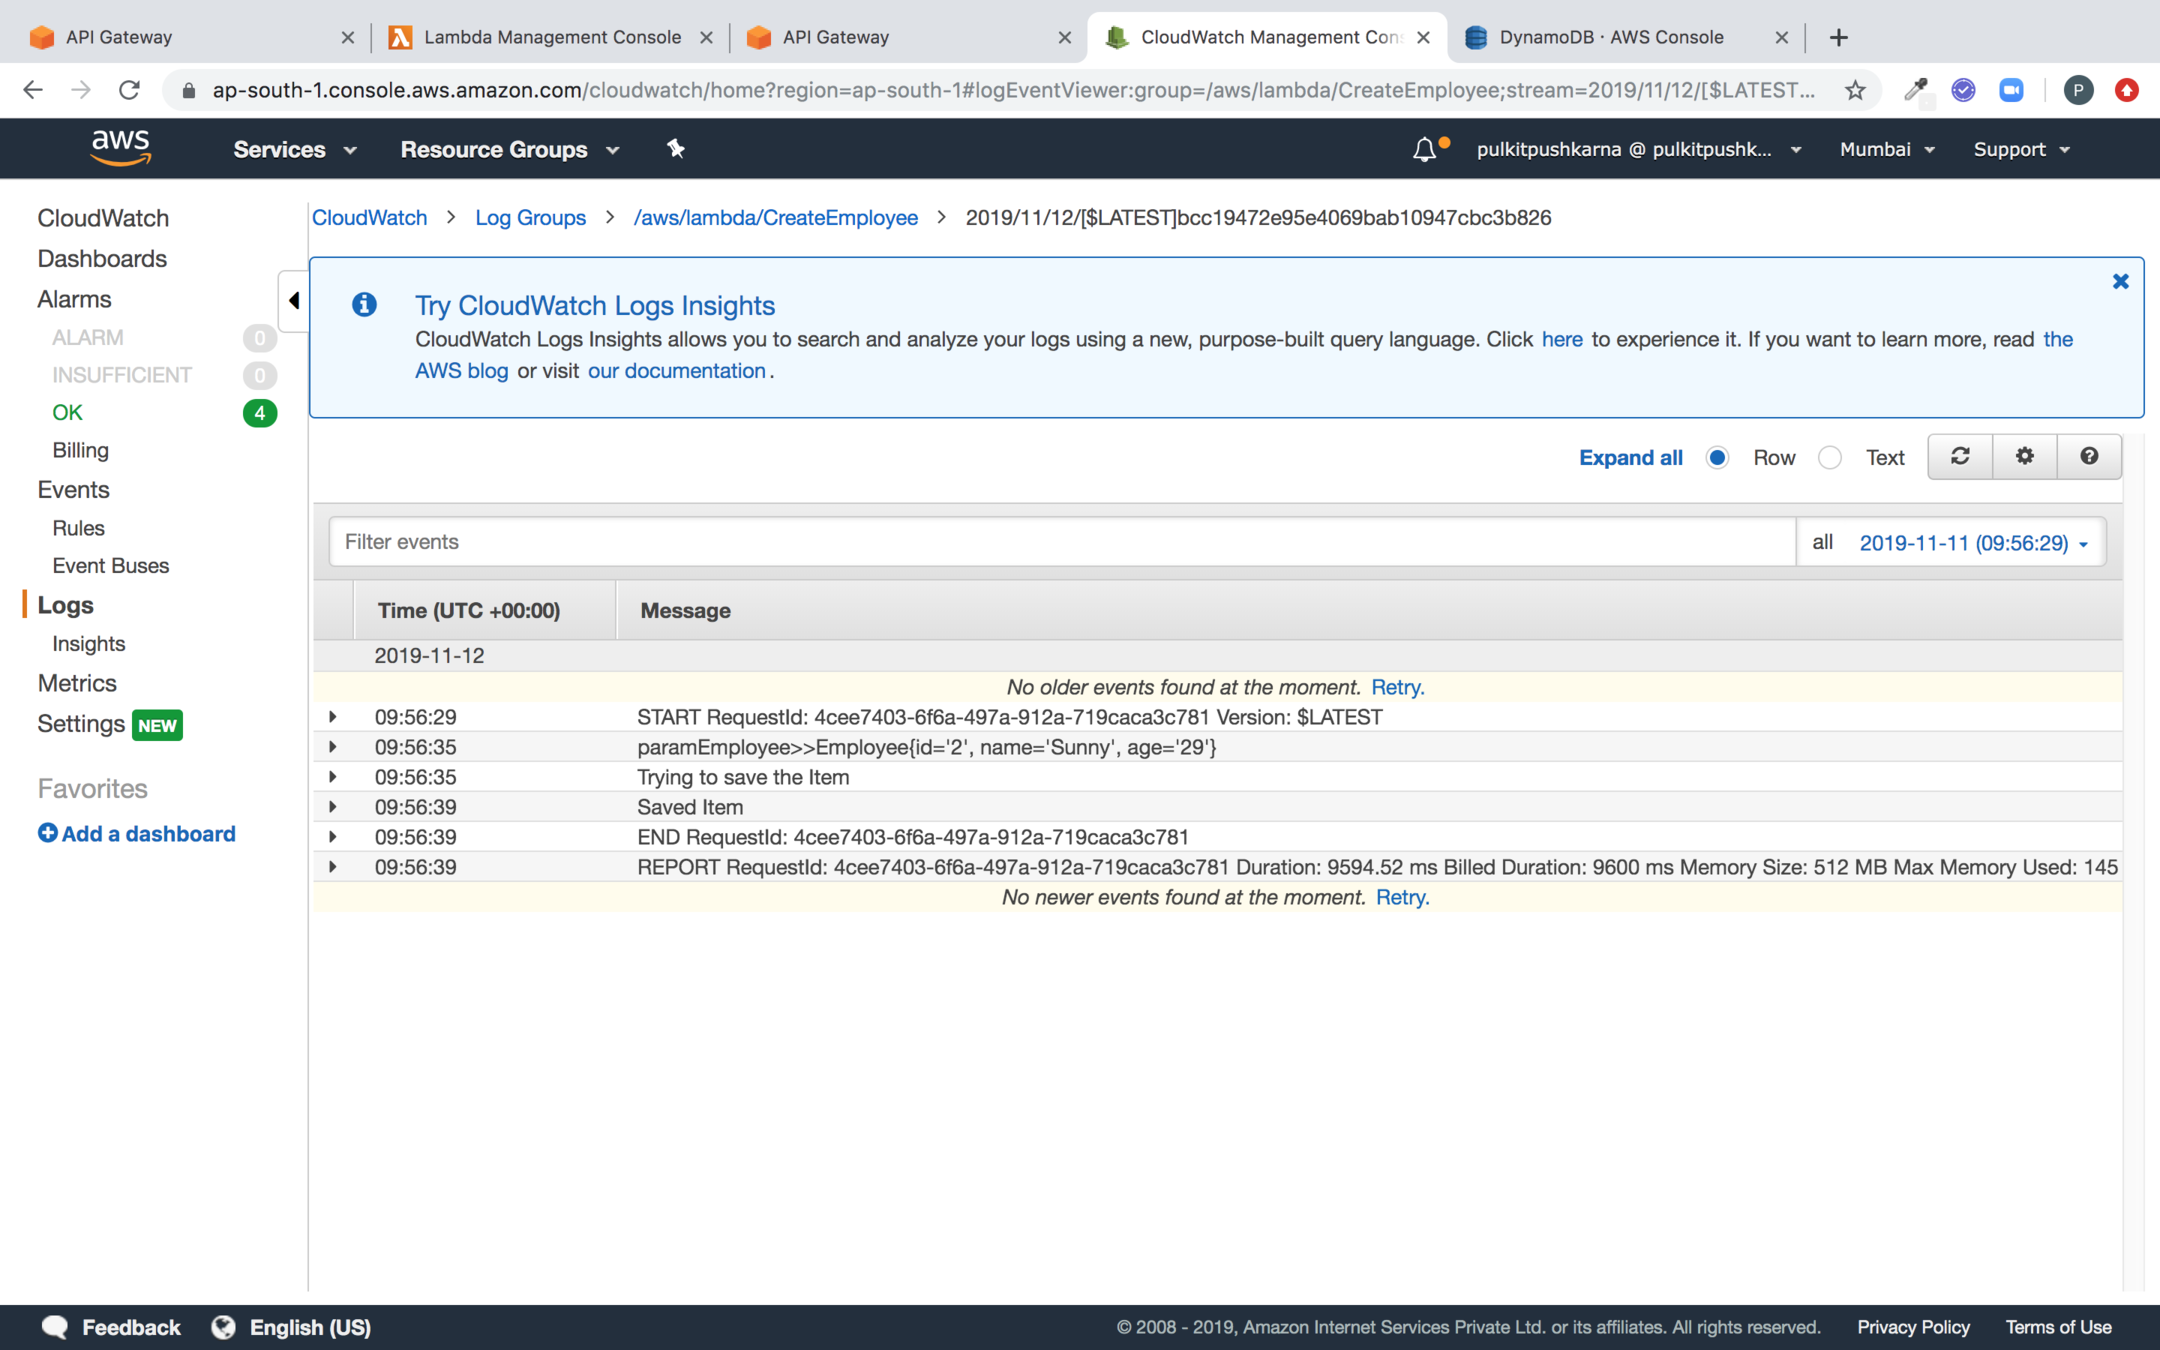Open the AWS notifications bell
The image size is (2160, 1350).
point(1424,150)
